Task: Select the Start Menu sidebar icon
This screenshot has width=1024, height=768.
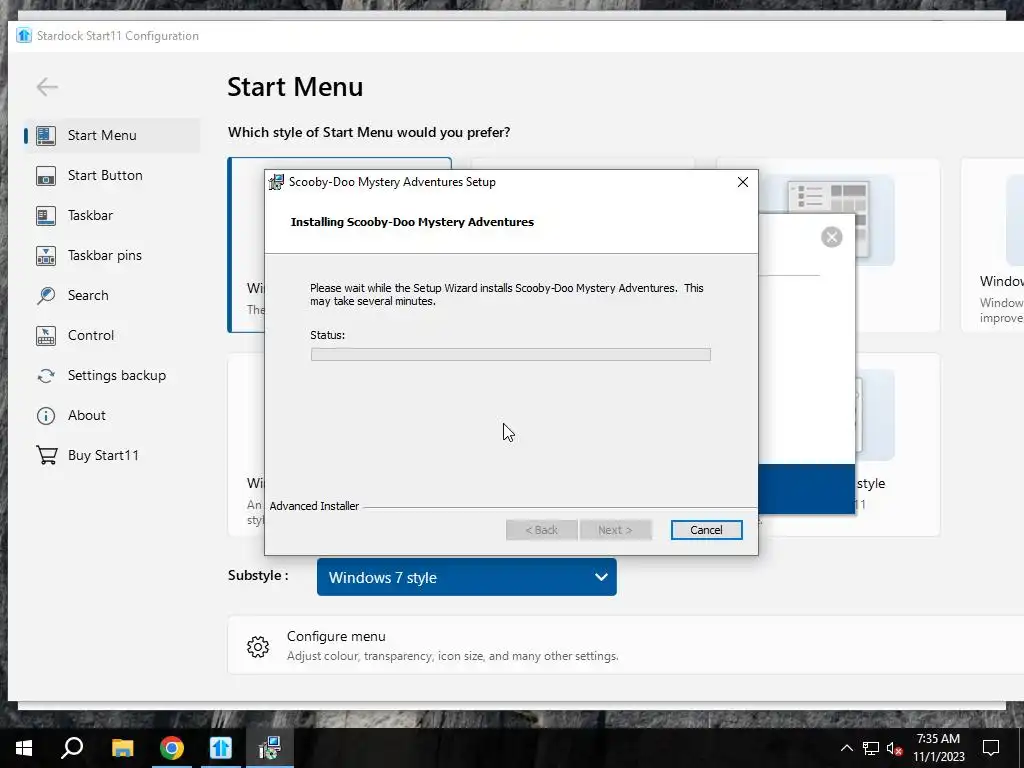Action: click(x=46, y=135)
